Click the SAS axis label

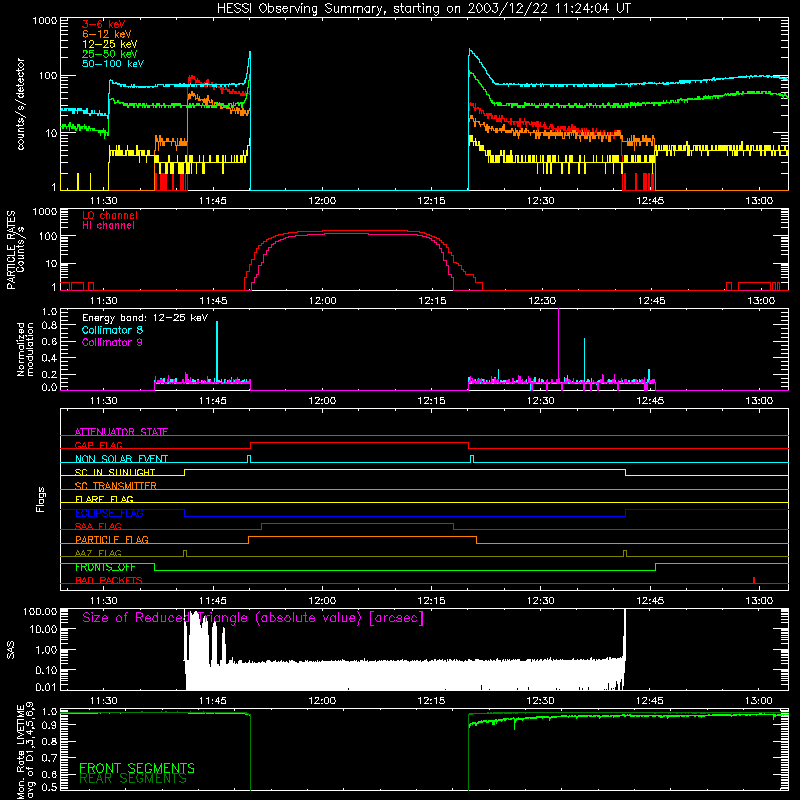coord(11,649)
